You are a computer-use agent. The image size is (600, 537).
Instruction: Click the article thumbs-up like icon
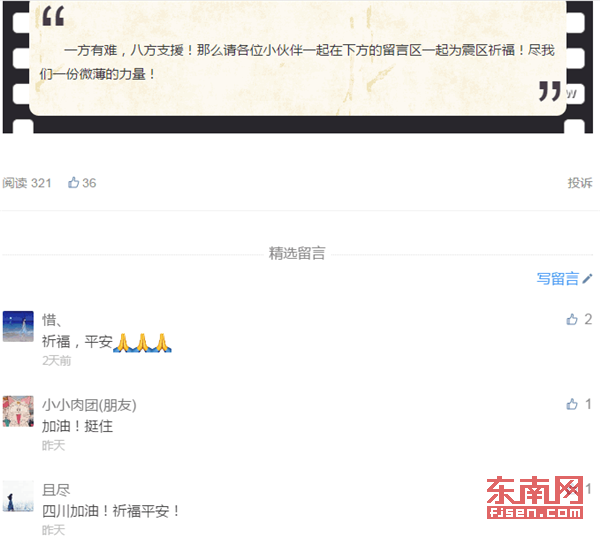pos(73,183)
